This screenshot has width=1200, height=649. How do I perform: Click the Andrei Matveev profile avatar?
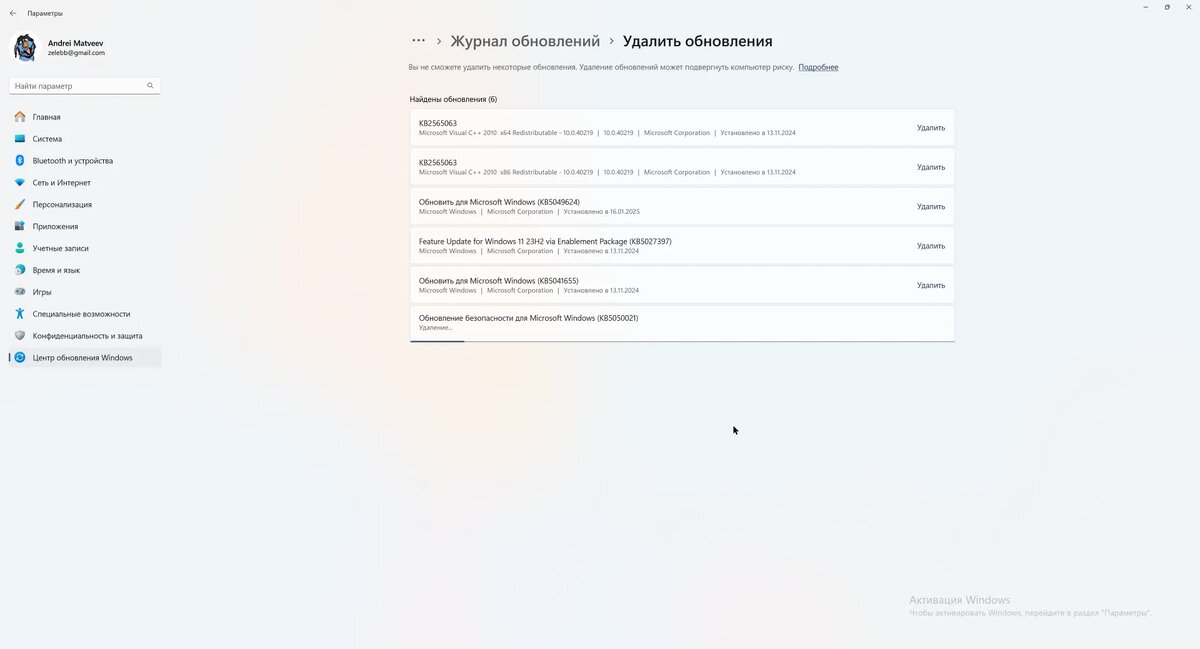[24, 46]
